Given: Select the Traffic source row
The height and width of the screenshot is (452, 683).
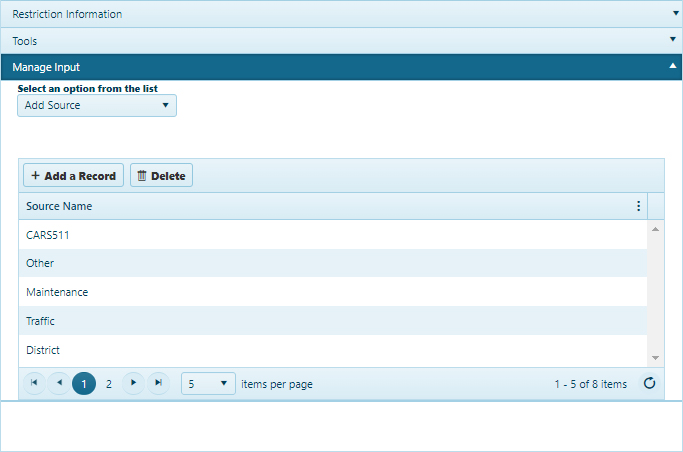Looking at the screenshot, I should [x=333, y=321].
